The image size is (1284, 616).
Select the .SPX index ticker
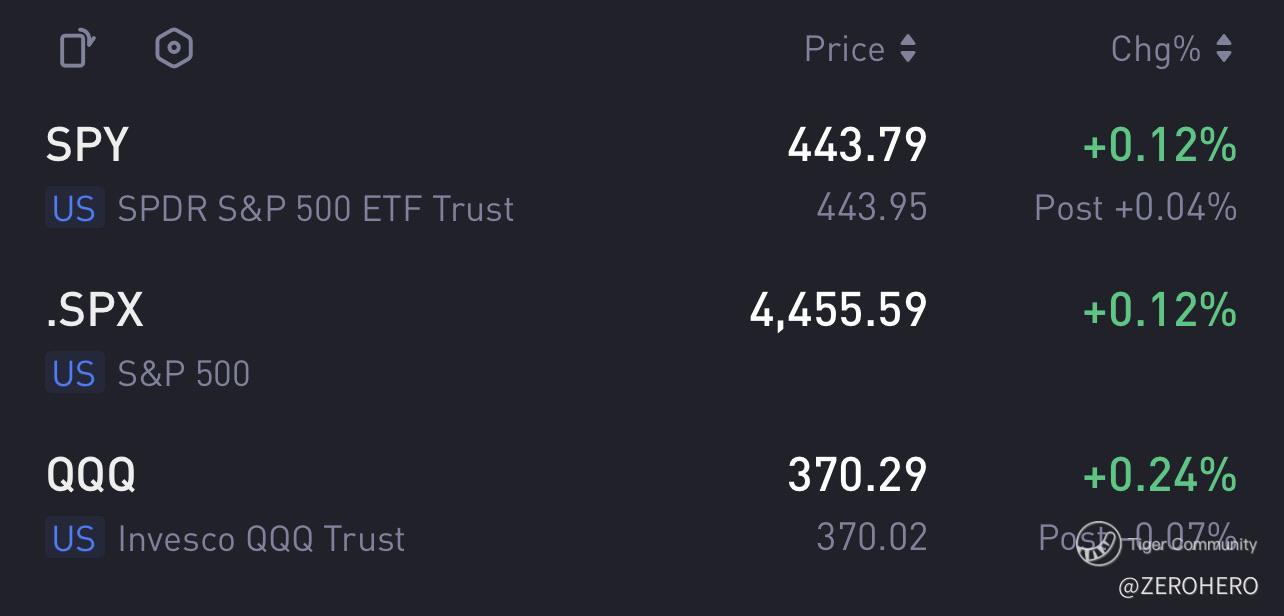pyautogui.click(x=95, y=311)
